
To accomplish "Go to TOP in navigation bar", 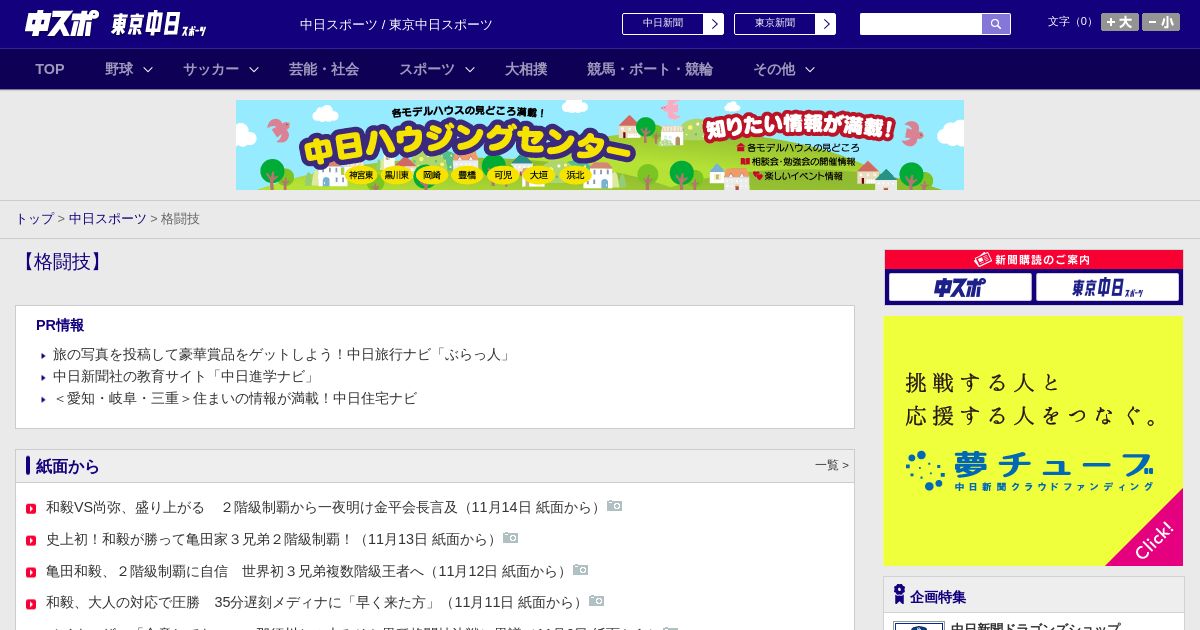I will pos(50,69).
